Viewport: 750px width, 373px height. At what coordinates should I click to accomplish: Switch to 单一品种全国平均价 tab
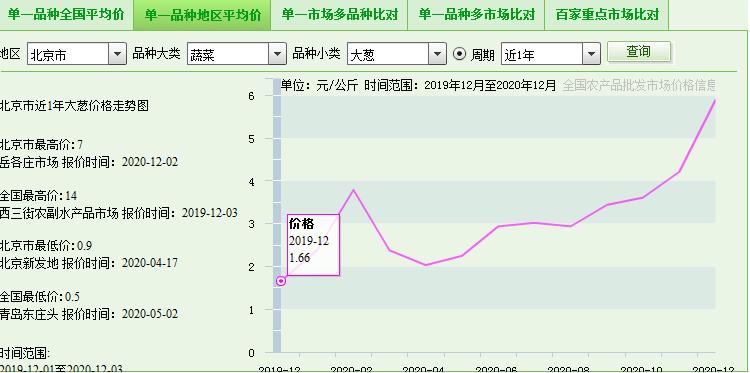coord(66,14)
